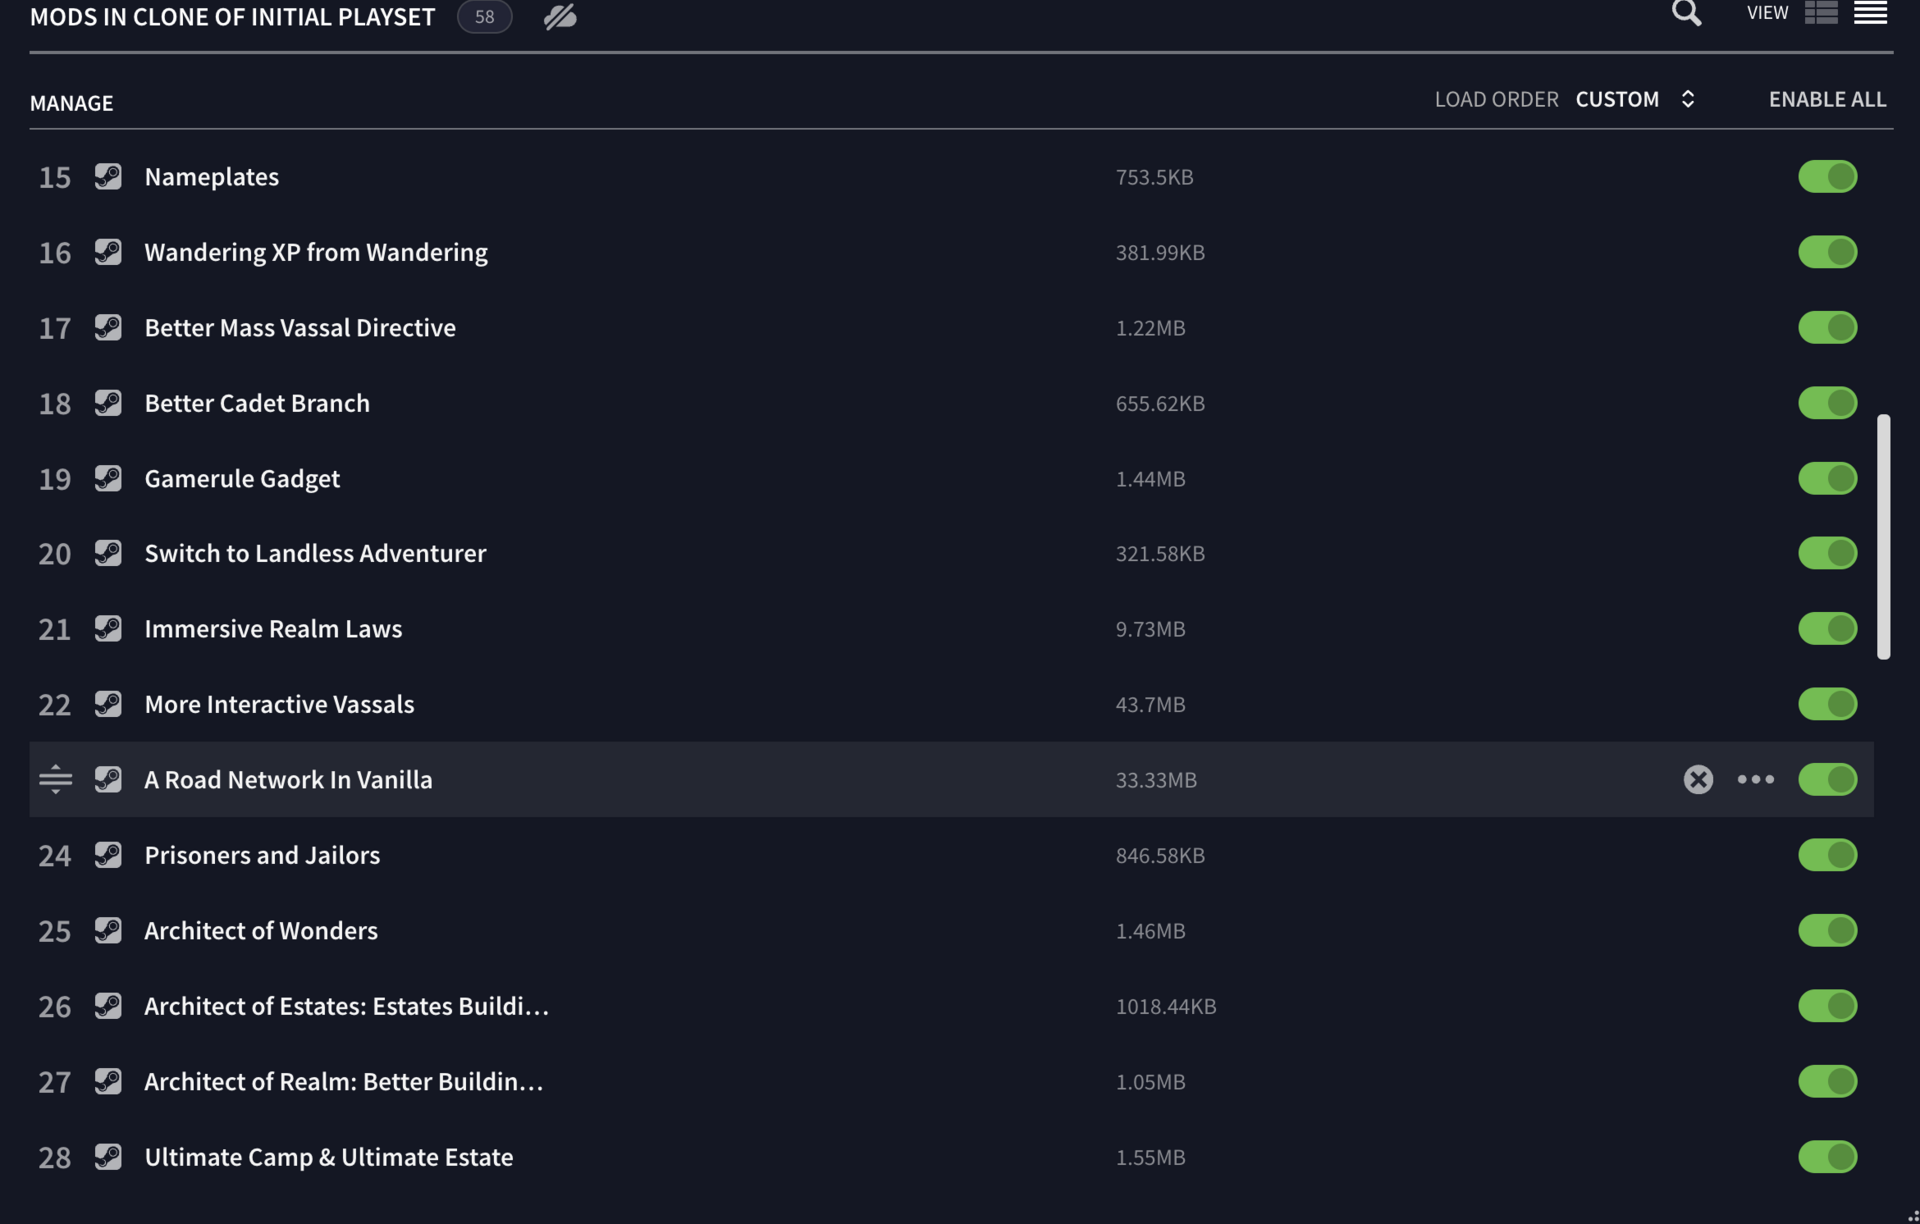Viewport: 1920px width, 1224px height.
Task: Switch to compact list view icon
Action: tap(1870, 13)
